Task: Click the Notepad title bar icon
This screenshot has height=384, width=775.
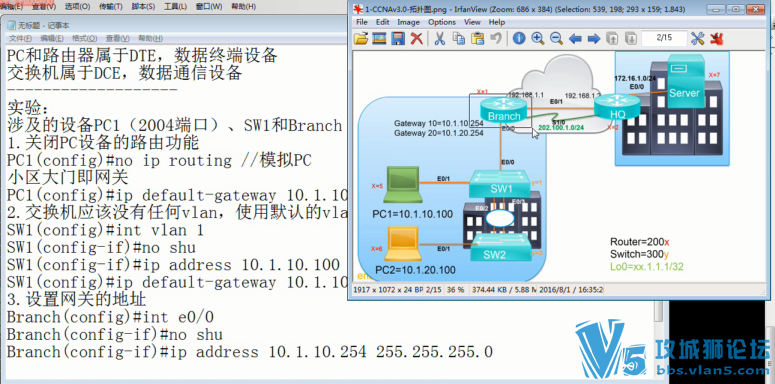Action: pos(12,26)
